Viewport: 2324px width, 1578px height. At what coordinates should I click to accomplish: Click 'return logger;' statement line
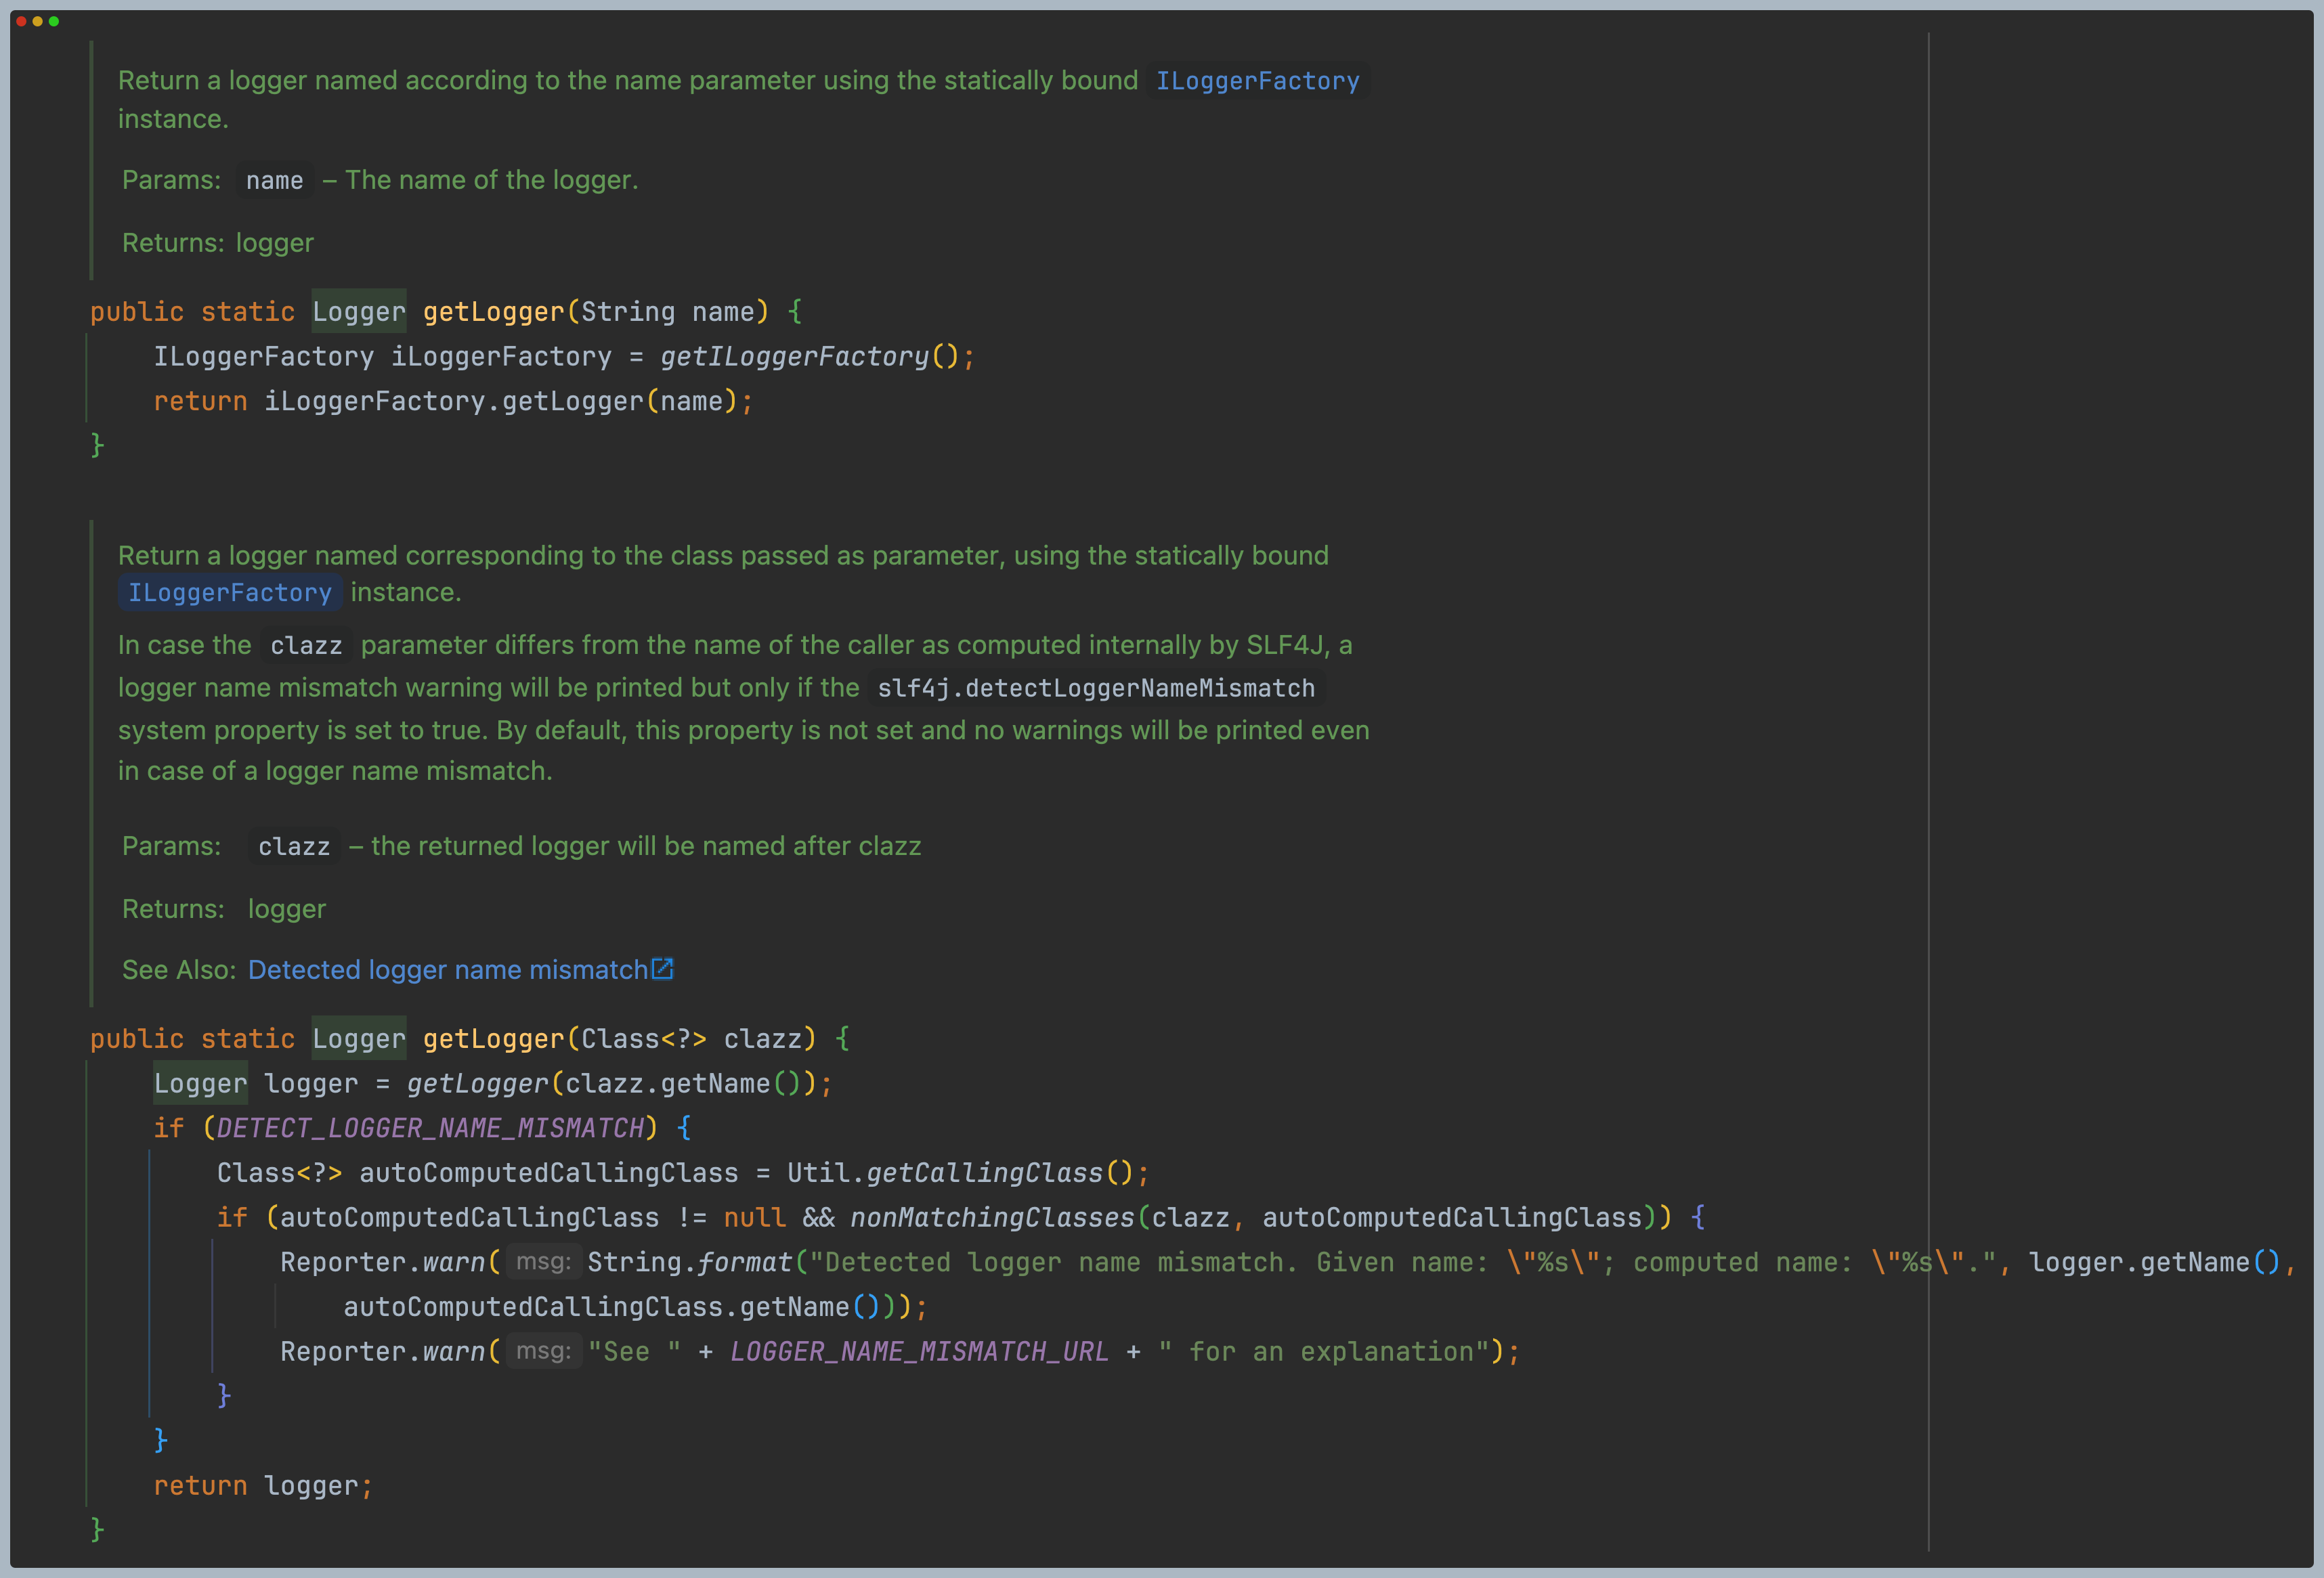click(262, 1486)
